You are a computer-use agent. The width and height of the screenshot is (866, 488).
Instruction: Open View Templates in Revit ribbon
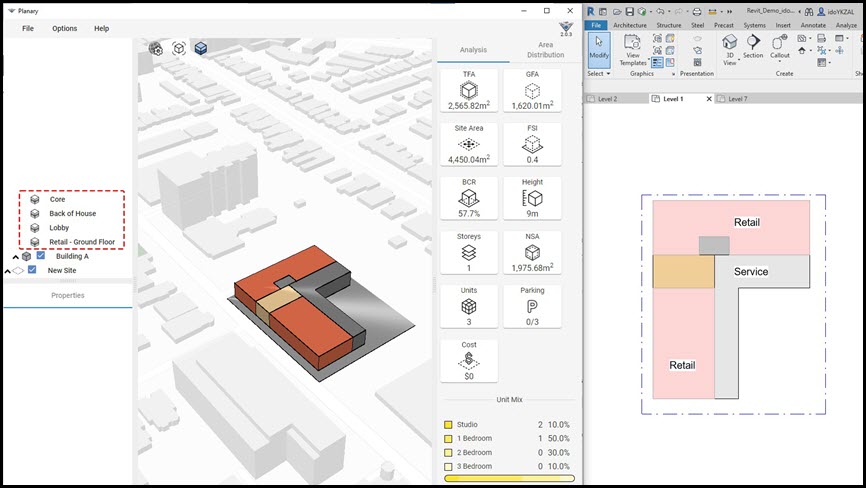[x=633, y=51]
